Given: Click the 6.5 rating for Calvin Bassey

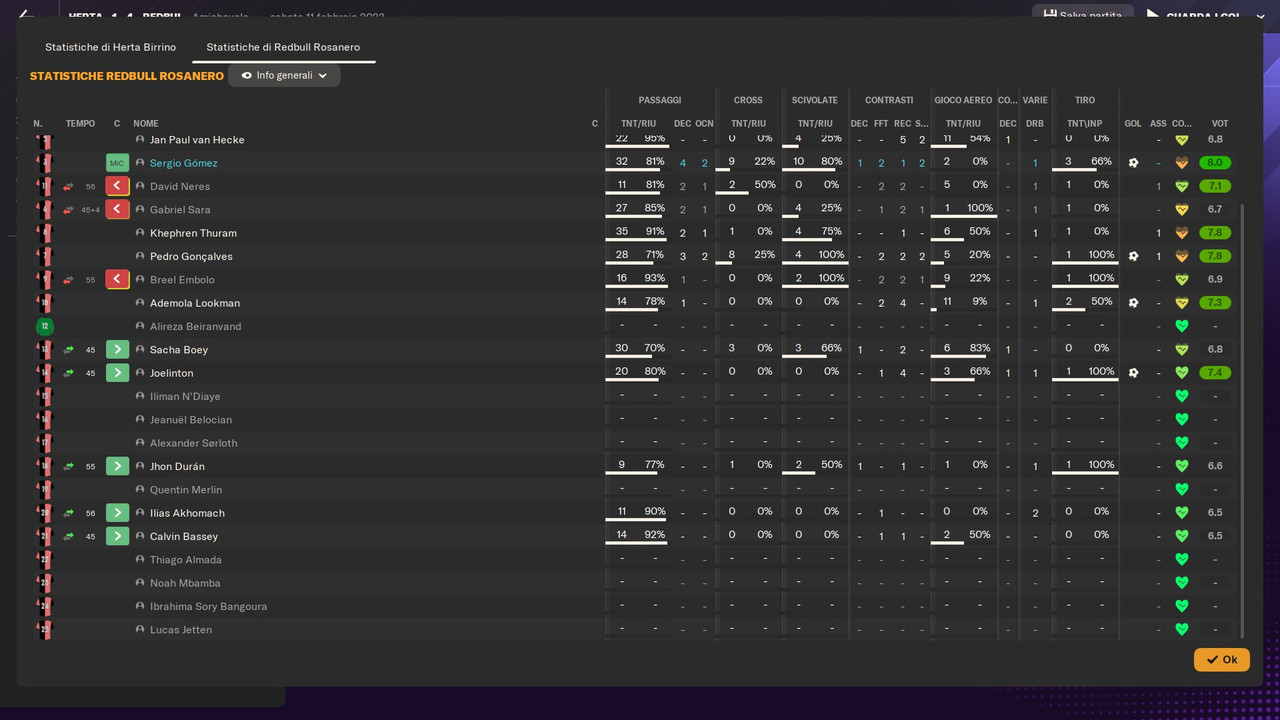Looking at the screenshot, I should click(1215, 536).
